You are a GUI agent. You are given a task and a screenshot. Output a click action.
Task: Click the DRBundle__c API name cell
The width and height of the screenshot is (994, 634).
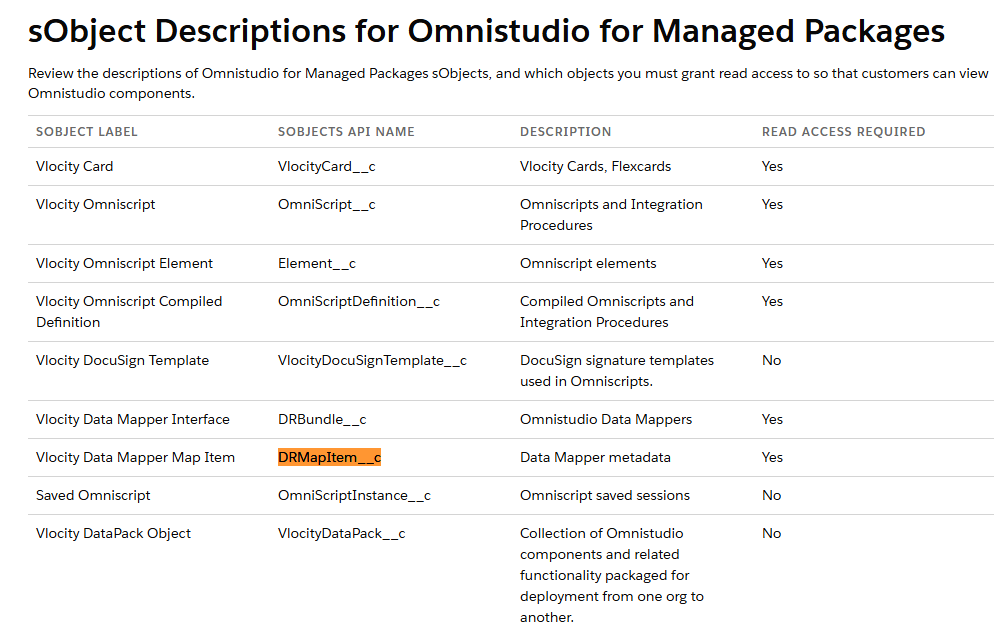click(314, 419)
